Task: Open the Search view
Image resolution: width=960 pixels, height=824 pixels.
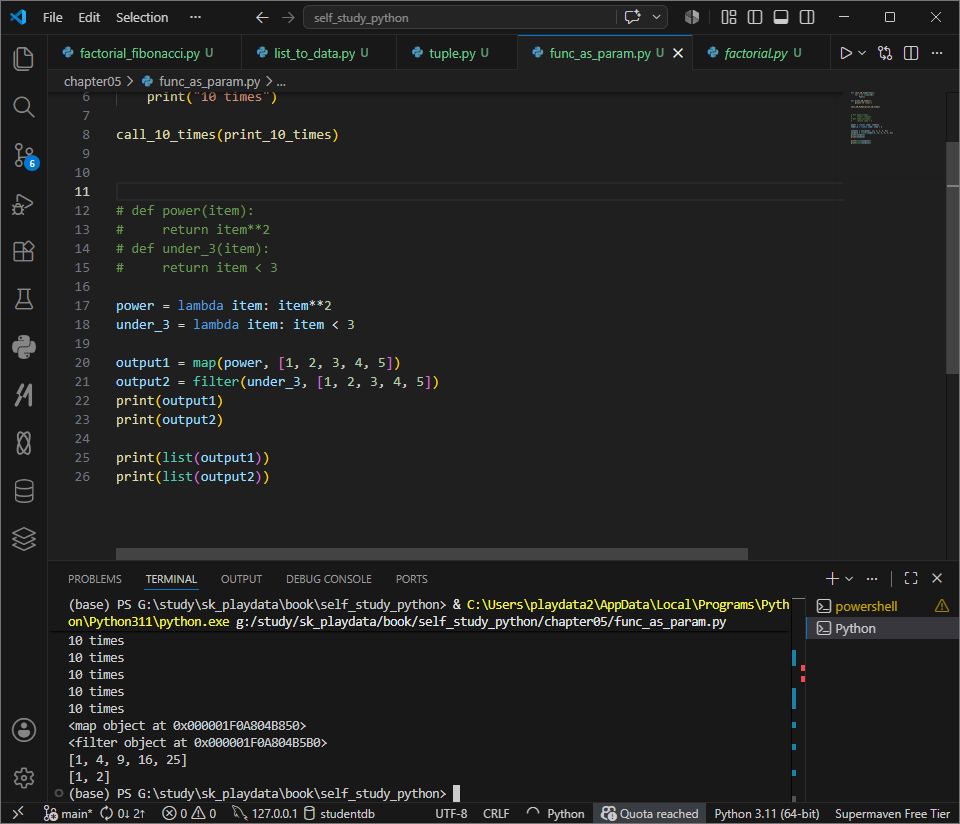Action: [23, 107]
